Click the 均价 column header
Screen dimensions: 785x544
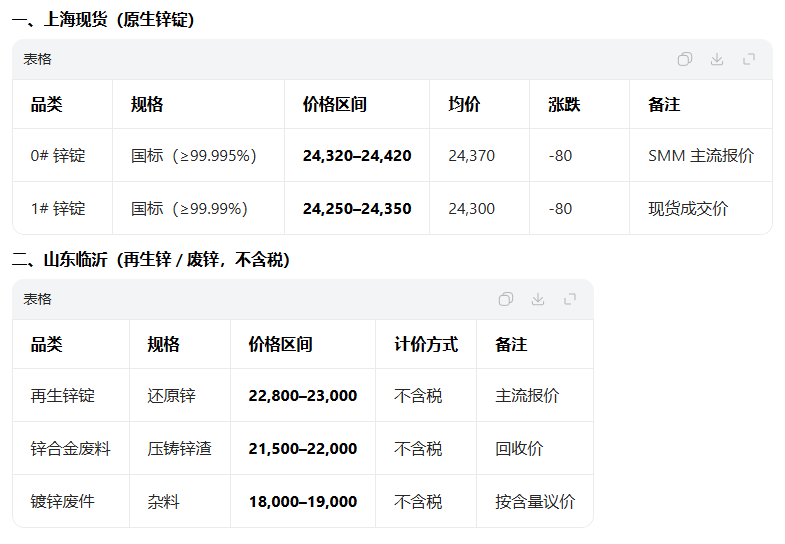465,104
